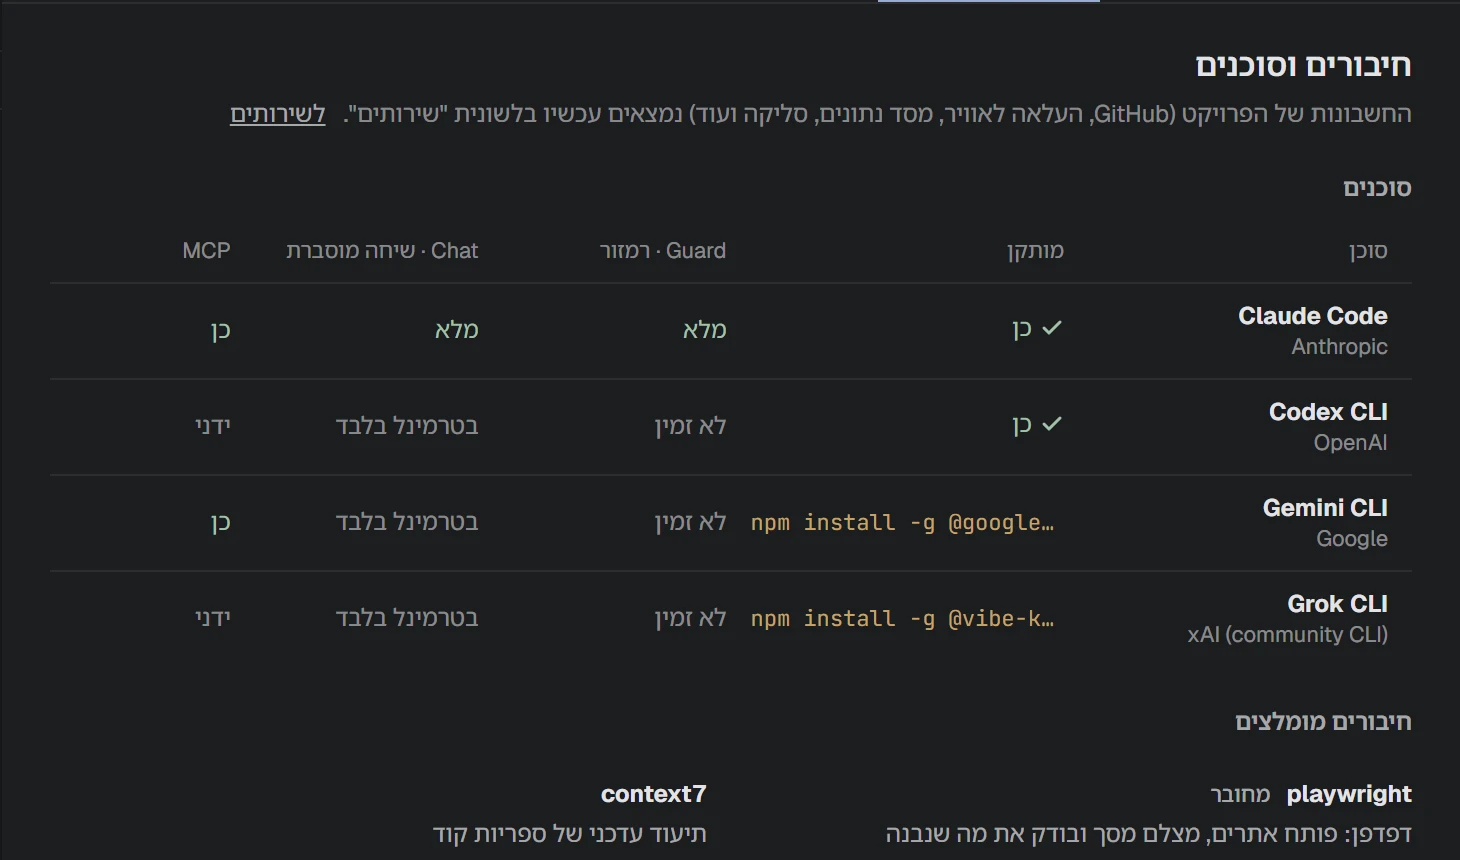Click the MCP value כן for Gemini CLI
1460x860 pixels.
221,522
